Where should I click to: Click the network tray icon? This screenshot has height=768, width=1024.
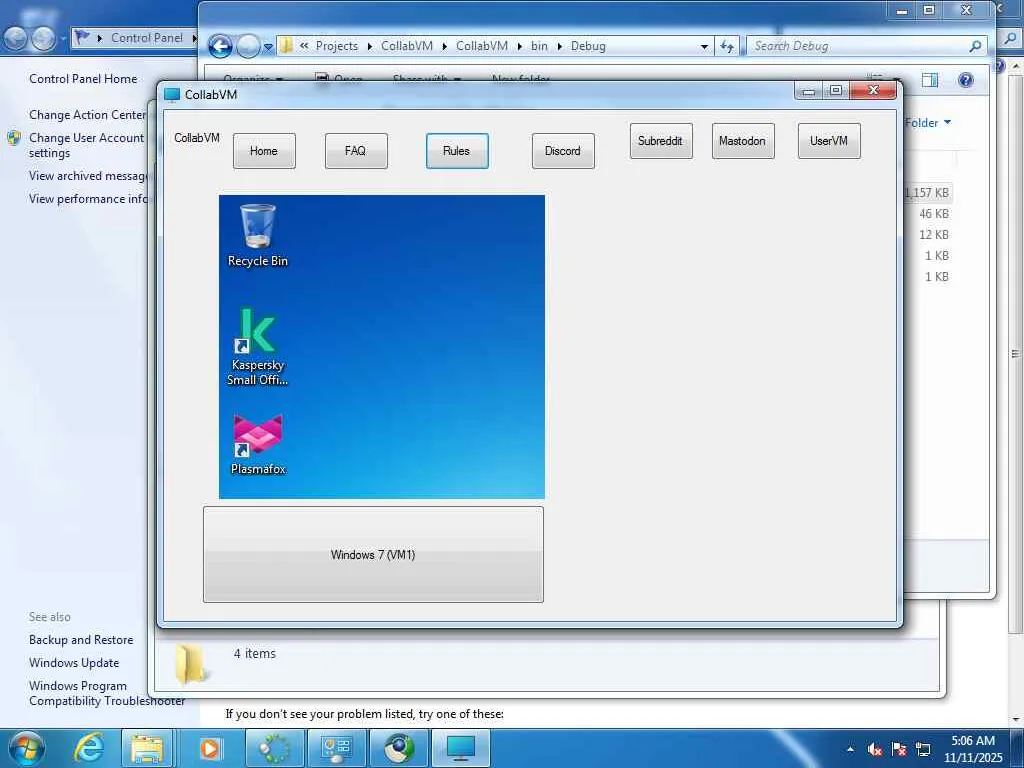[x=923, y=749]
